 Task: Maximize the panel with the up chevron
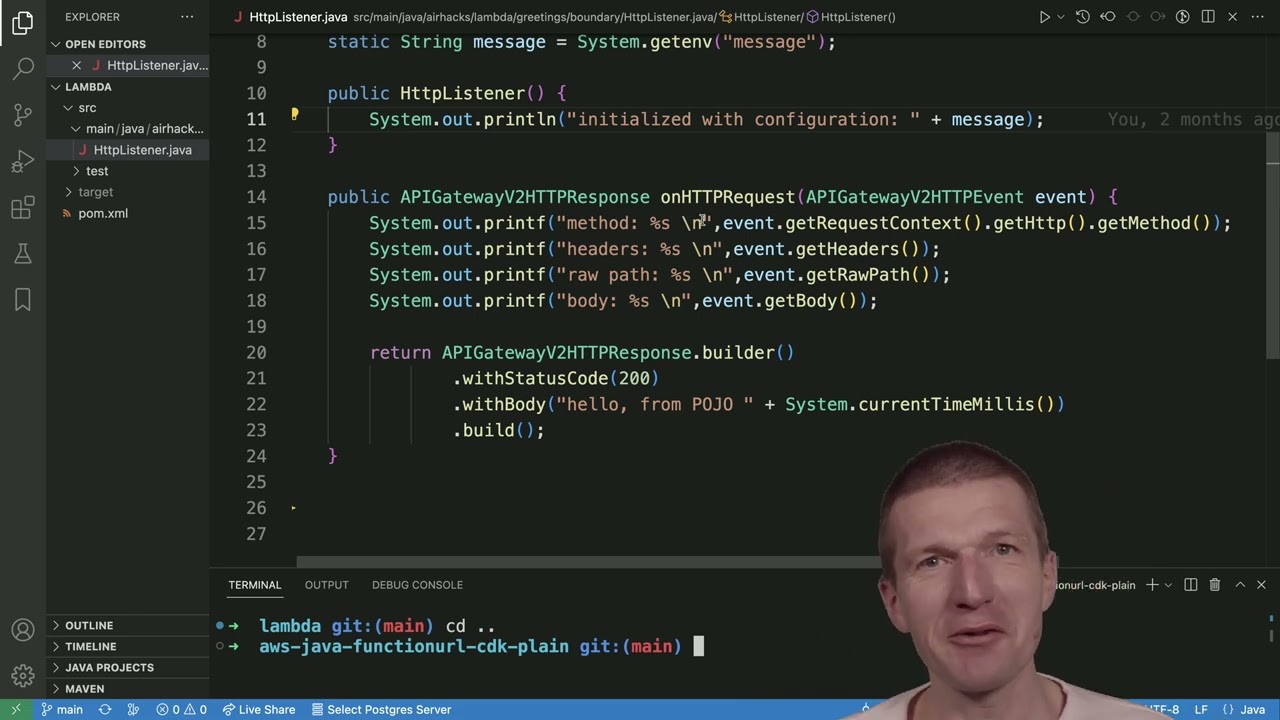pos(1240,585)
